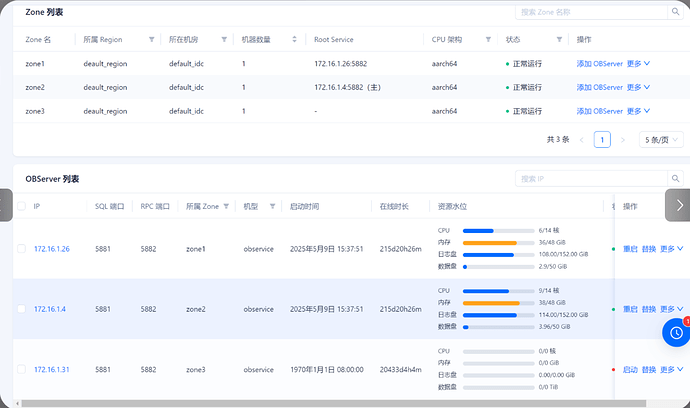Check the box next to 172.16.1.31

(21, 369)
